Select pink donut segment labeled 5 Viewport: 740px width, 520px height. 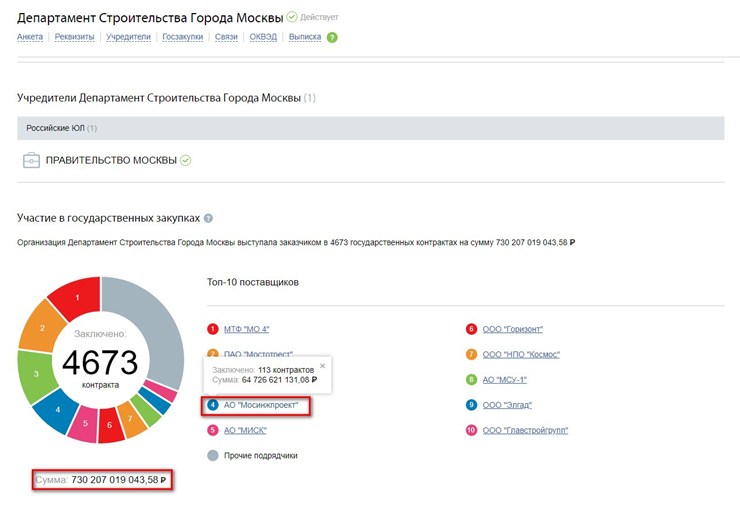click(x=85, y=423)
